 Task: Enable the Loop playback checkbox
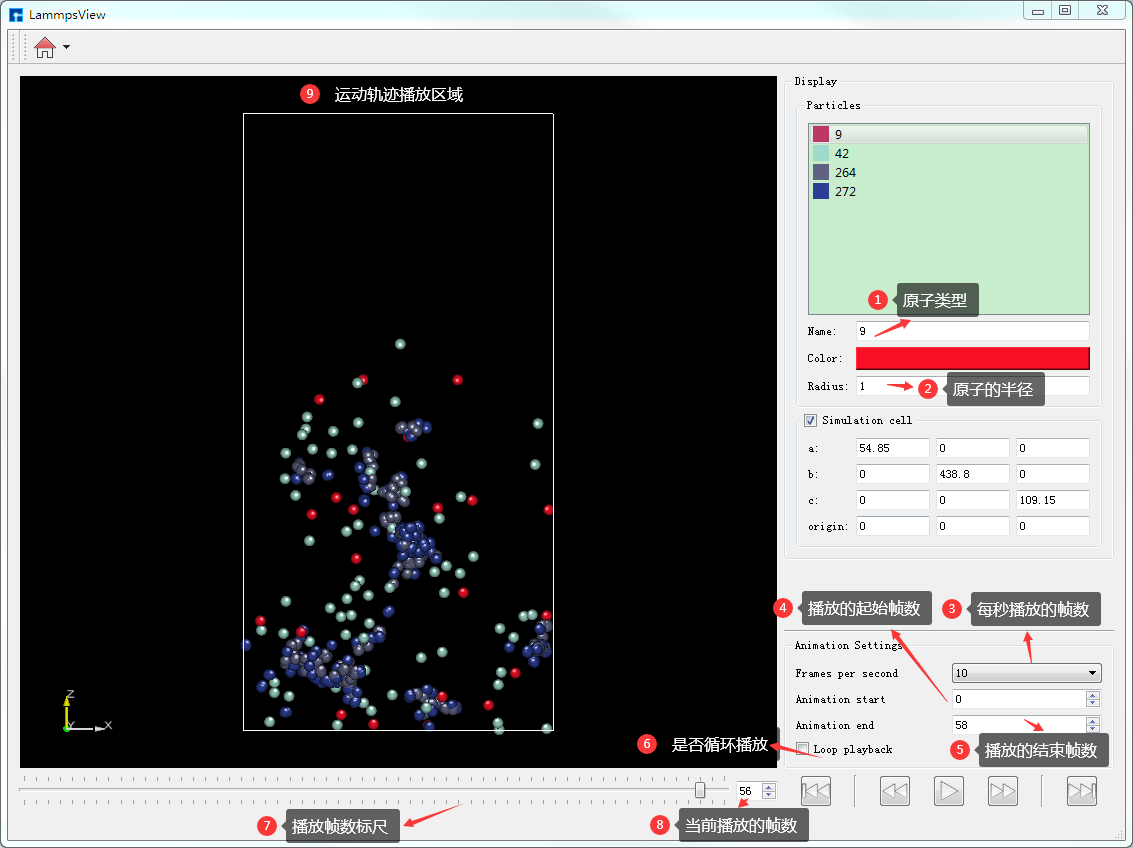(x=803, y=749)
